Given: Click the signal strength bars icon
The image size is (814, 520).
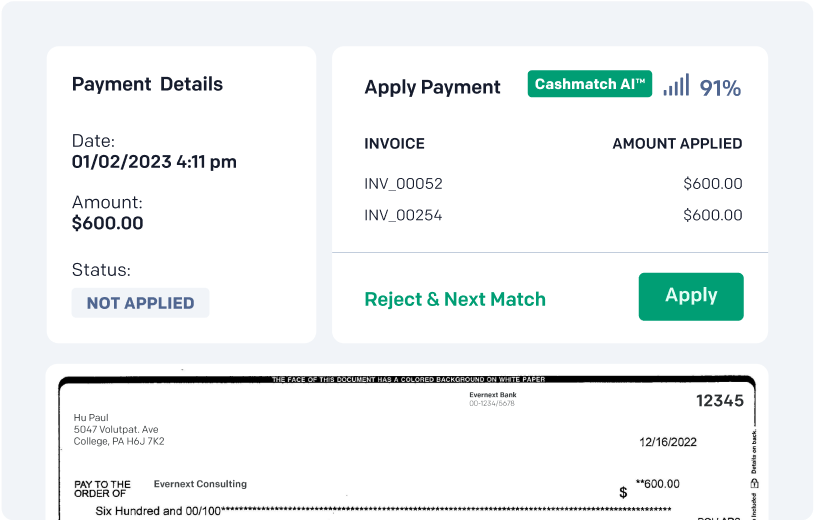Looking at the screenshot, I should tap(676, 85).
